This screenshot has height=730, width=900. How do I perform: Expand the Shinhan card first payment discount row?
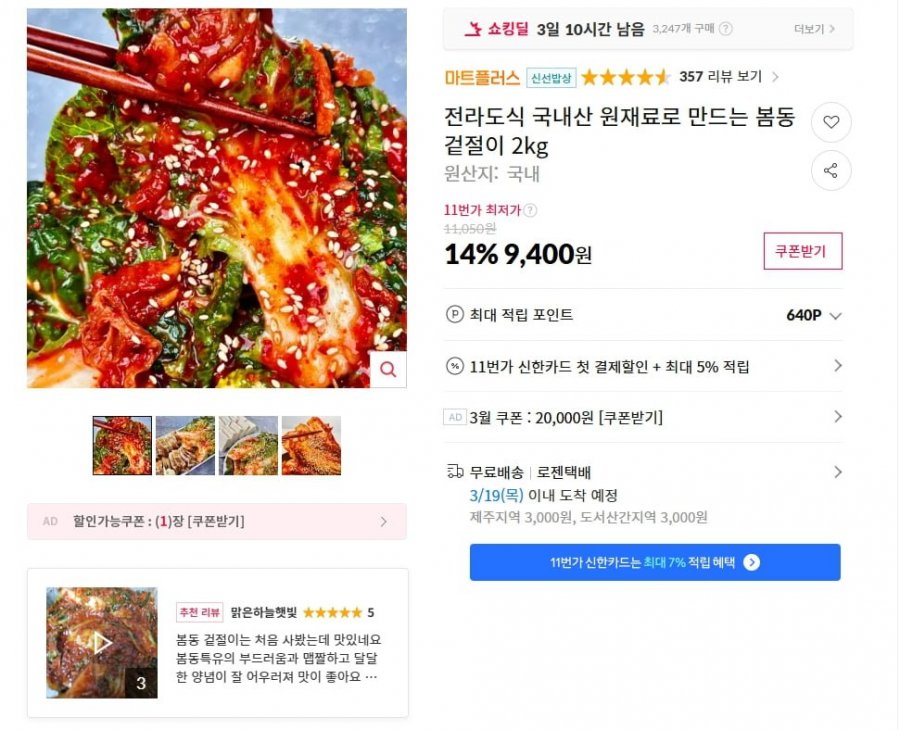[836, 366]
